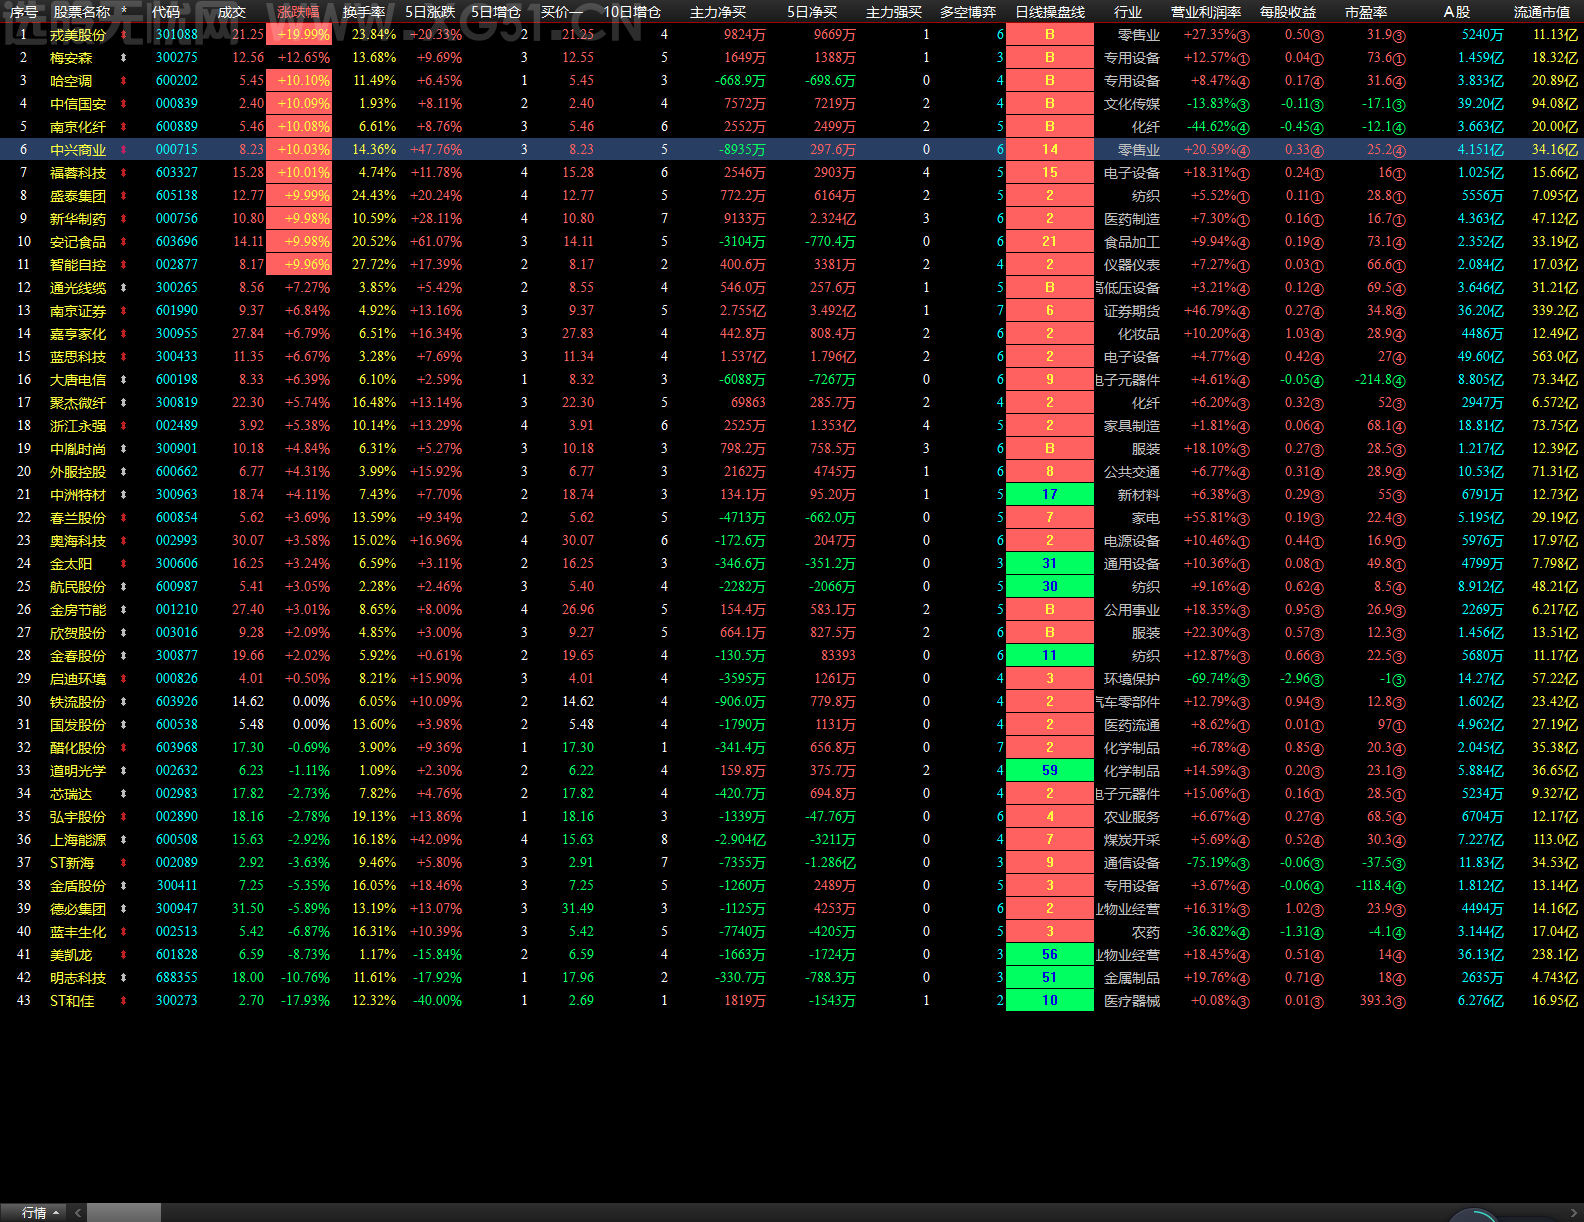Click the highlighted 中兴商业 stock name

pos(78,150)
